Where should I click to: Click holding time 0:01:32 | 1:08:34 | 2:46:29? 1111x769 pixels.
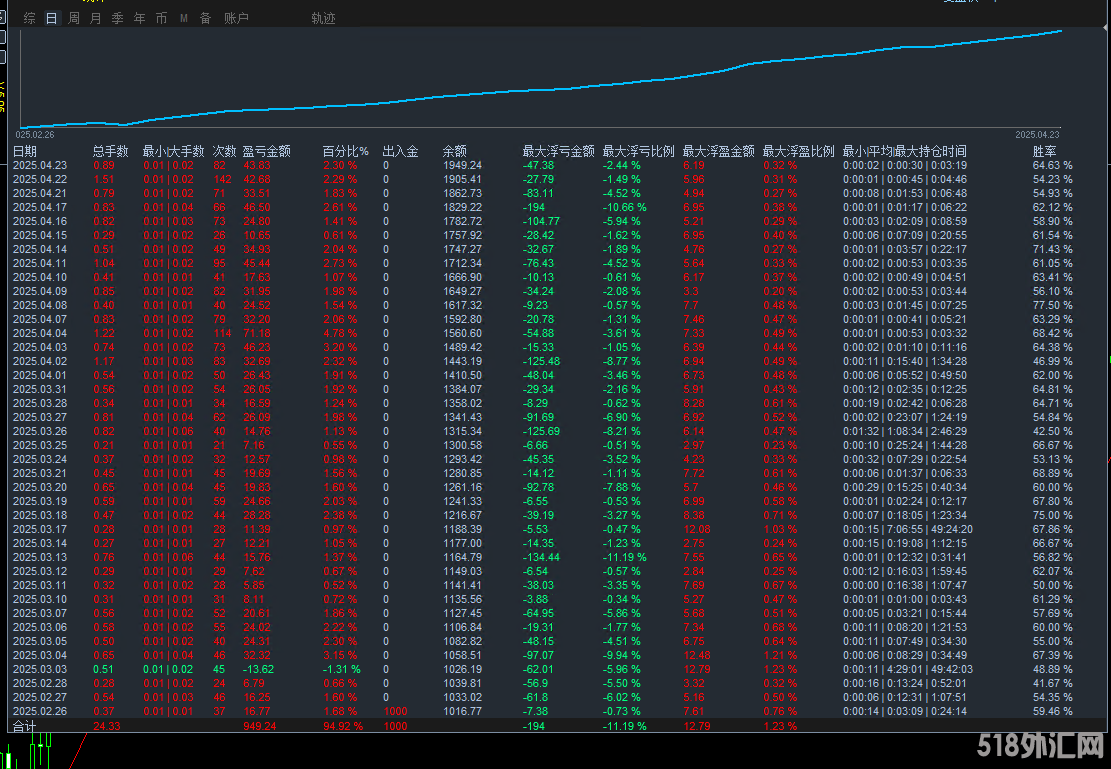(905, 431)
